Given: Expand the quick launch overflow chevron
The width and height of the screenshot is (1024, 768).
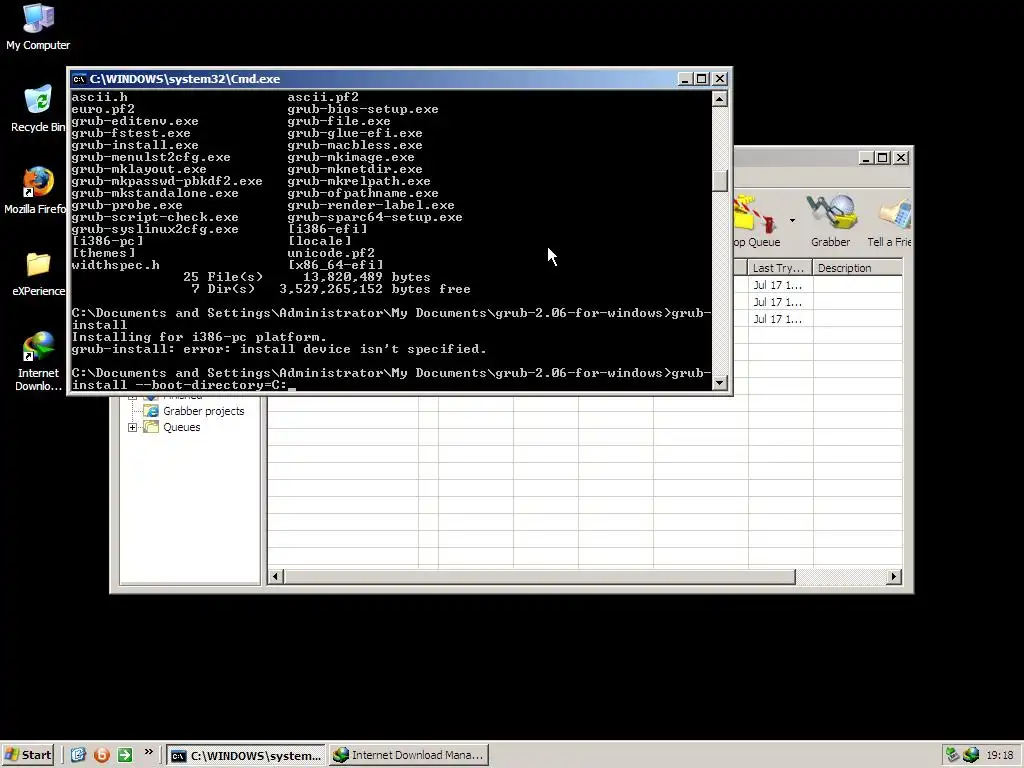Looking at the screenshot, I should 149,752.
